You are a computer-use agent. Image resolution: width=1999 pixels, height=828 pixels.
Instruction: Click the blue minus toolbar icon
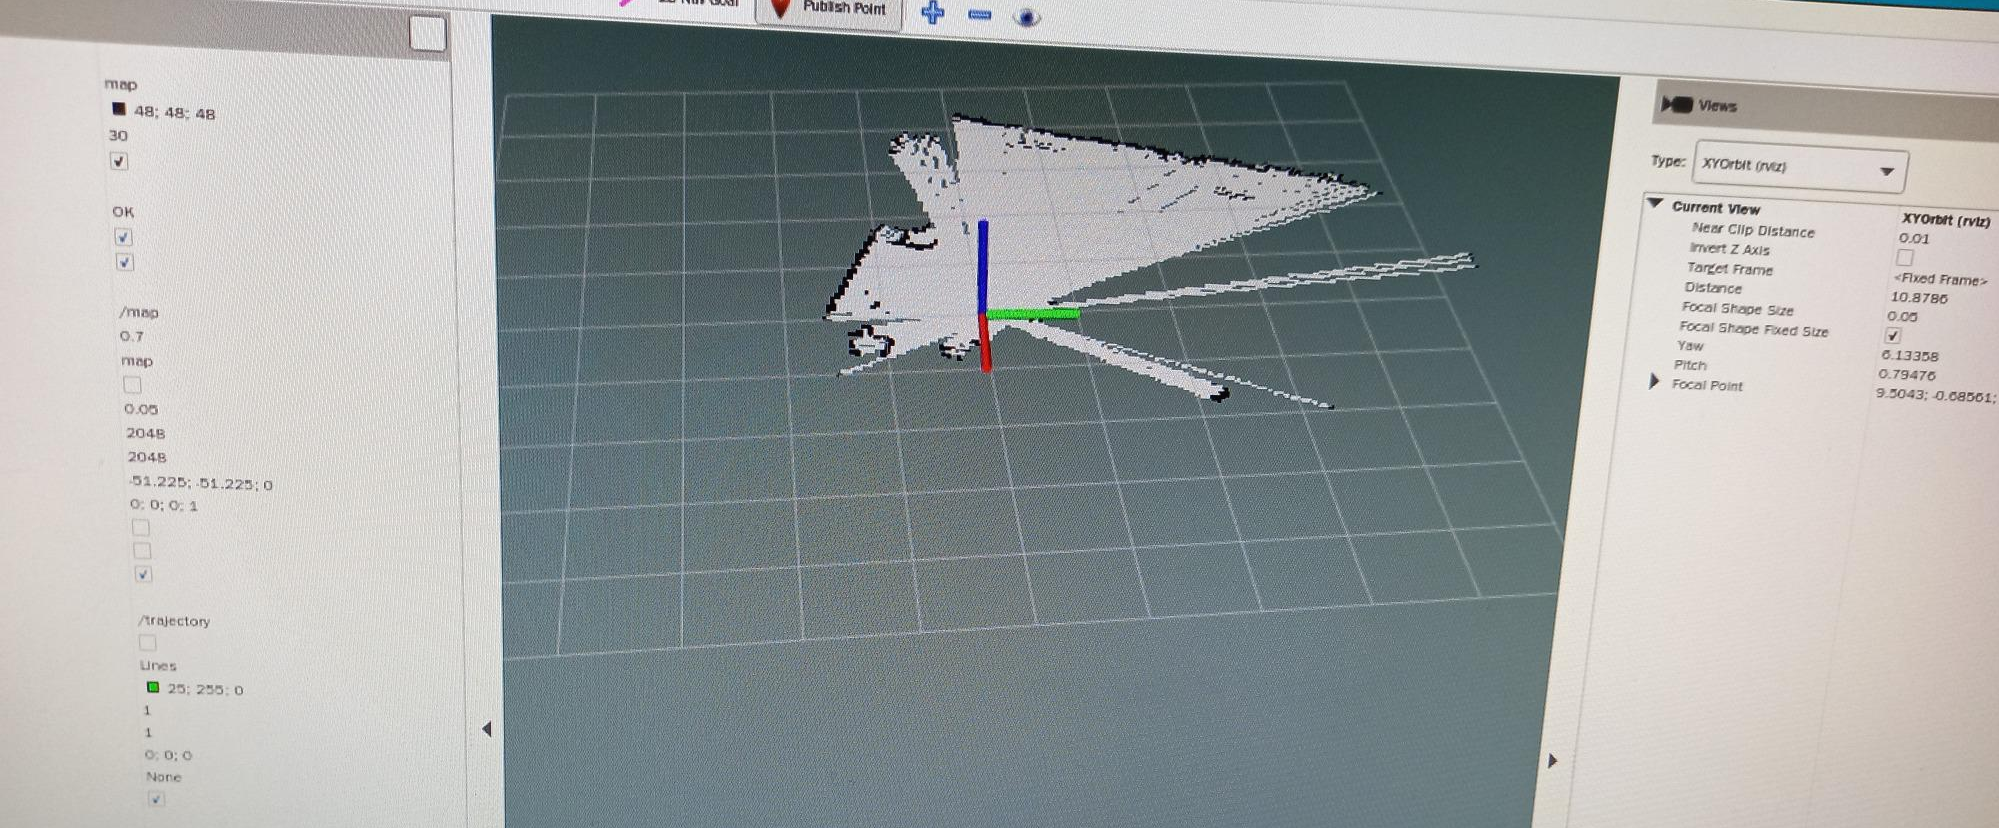coord(980,15)
